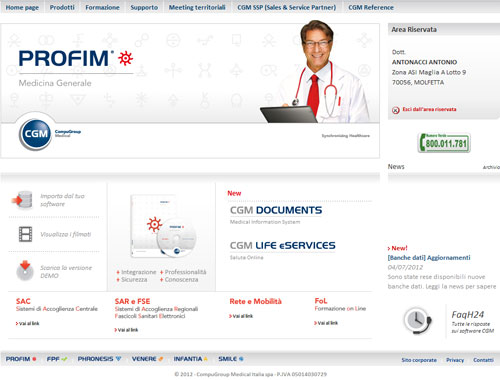Select SMILE in the footer product bar
Image resolution: width=500 pixels, height=380 pixels.
(x=231, y=359)
